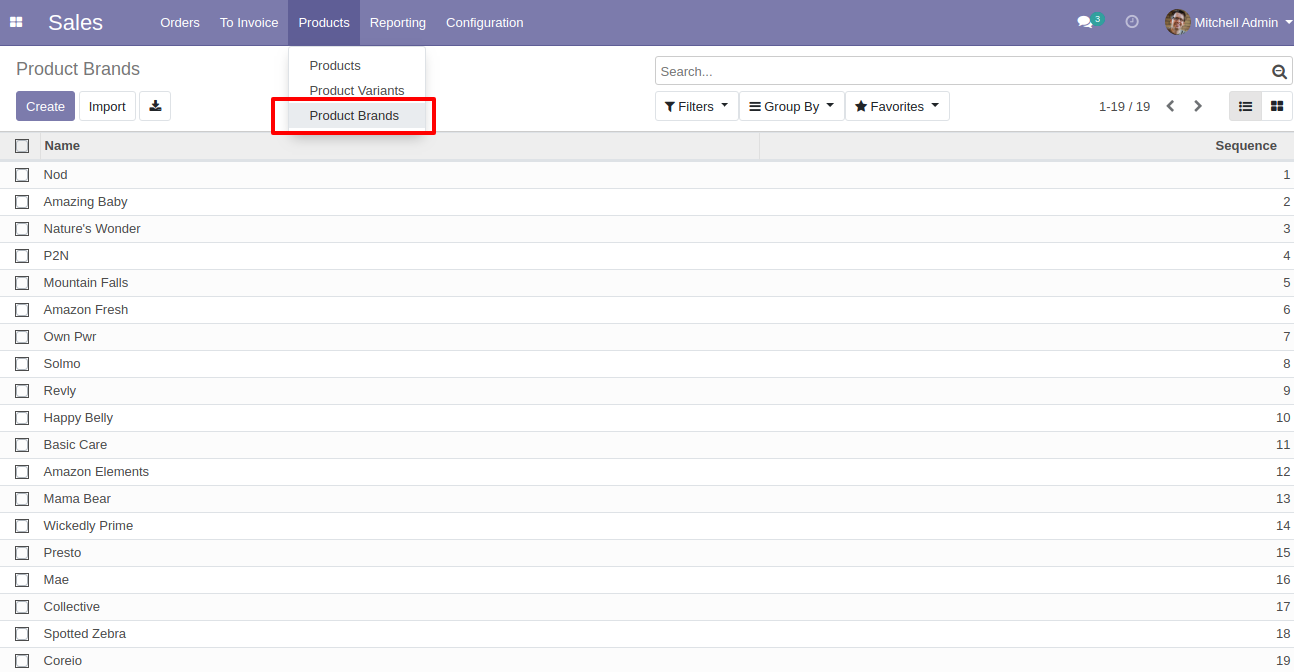
Task: Open the Amazon Elements brand row
Action: click(647, 472)
